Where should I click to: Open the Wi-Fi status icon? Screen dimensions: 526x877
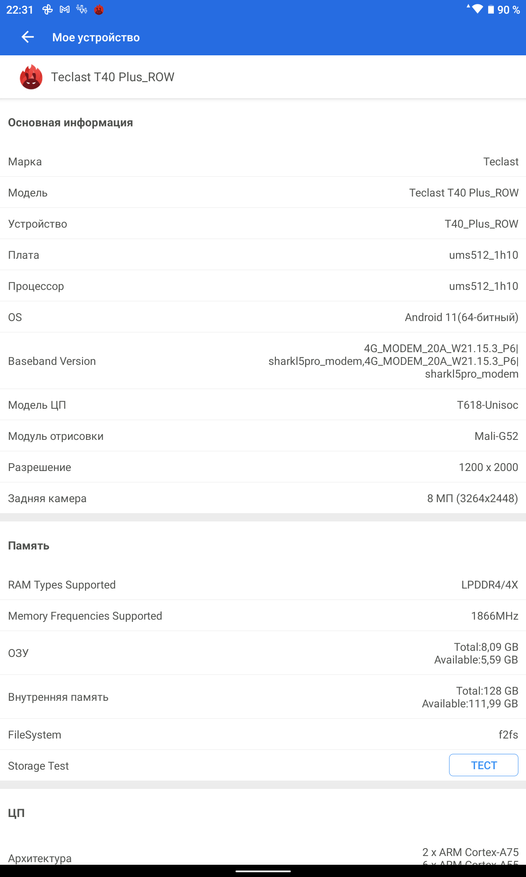point(476,9)
